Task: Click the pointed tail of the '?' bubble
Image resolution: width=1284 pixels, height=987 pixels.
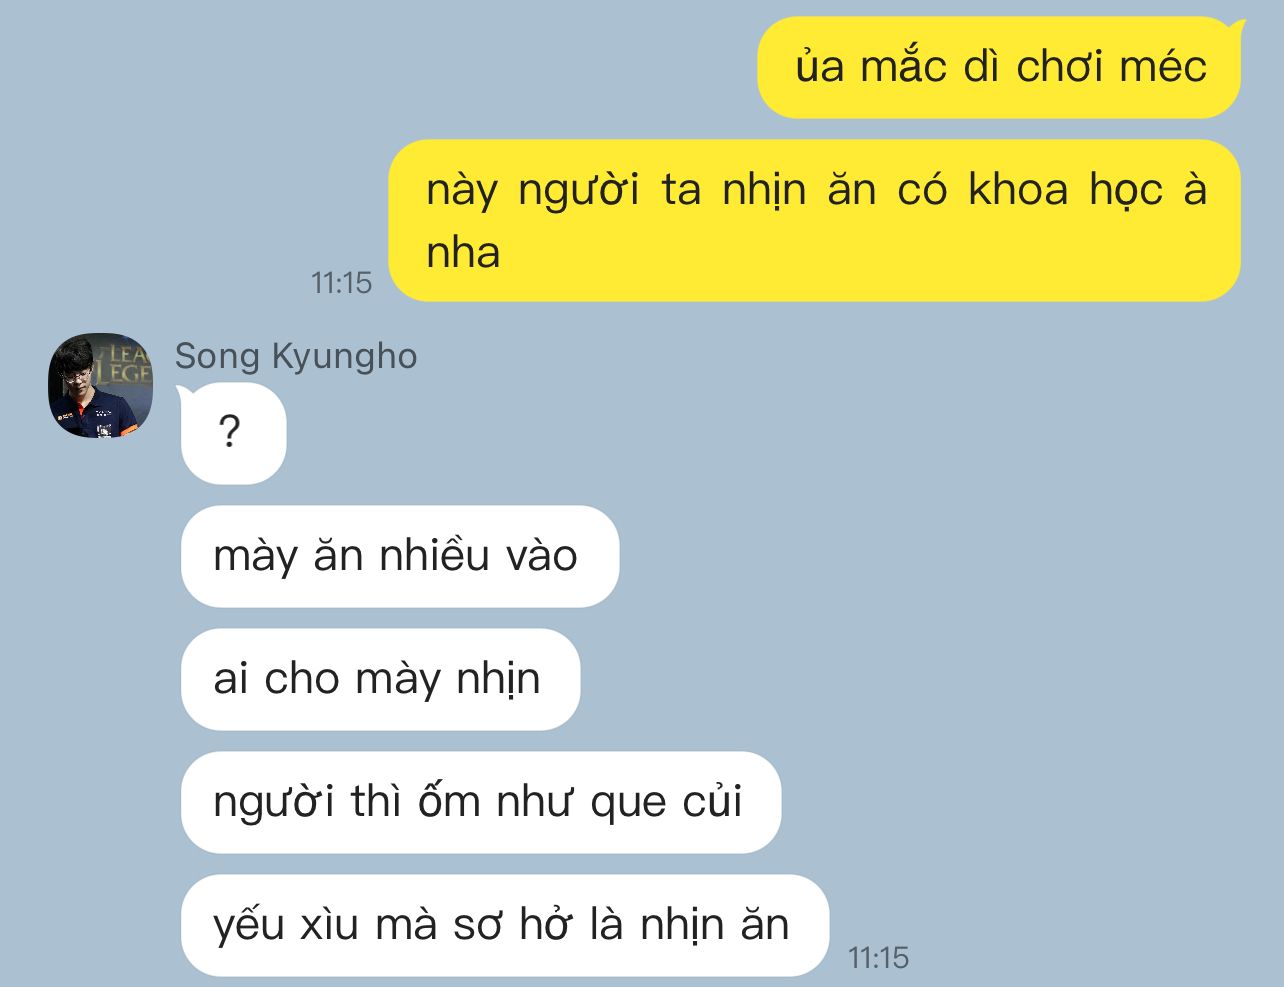Action: 181,394
